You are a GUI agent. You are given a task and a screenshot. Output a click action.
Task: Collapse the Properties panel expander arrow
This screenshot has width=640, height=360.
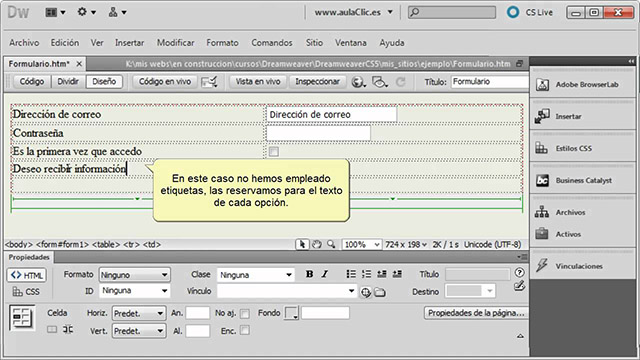tap(520, 336)
